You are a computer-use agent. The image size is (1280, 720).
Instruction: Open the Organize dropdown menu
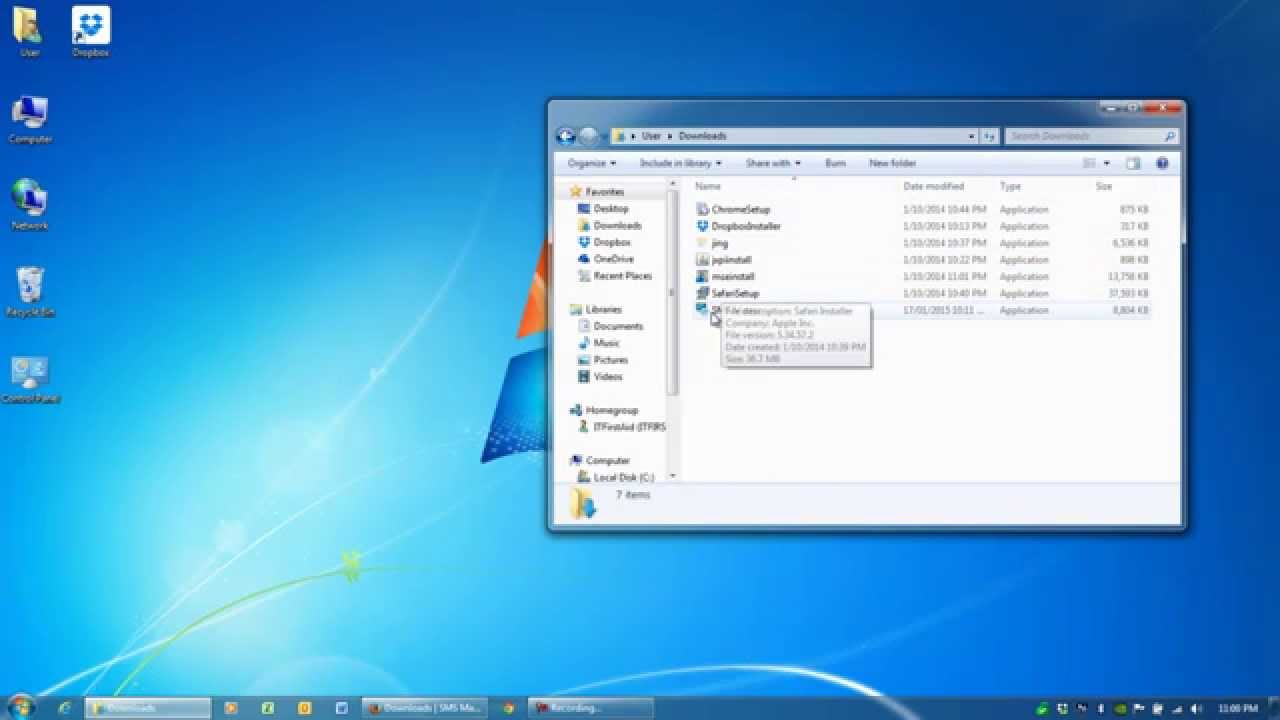(591, 163)
